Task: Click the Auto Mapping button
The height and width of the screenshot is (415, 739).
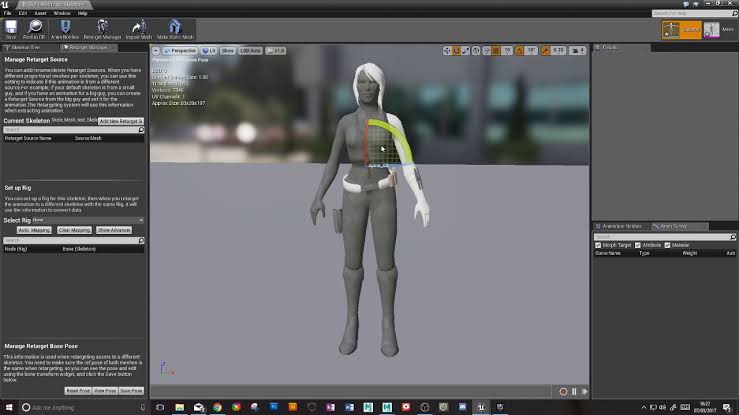Action: pyautogui.click(x=34, y=230)
